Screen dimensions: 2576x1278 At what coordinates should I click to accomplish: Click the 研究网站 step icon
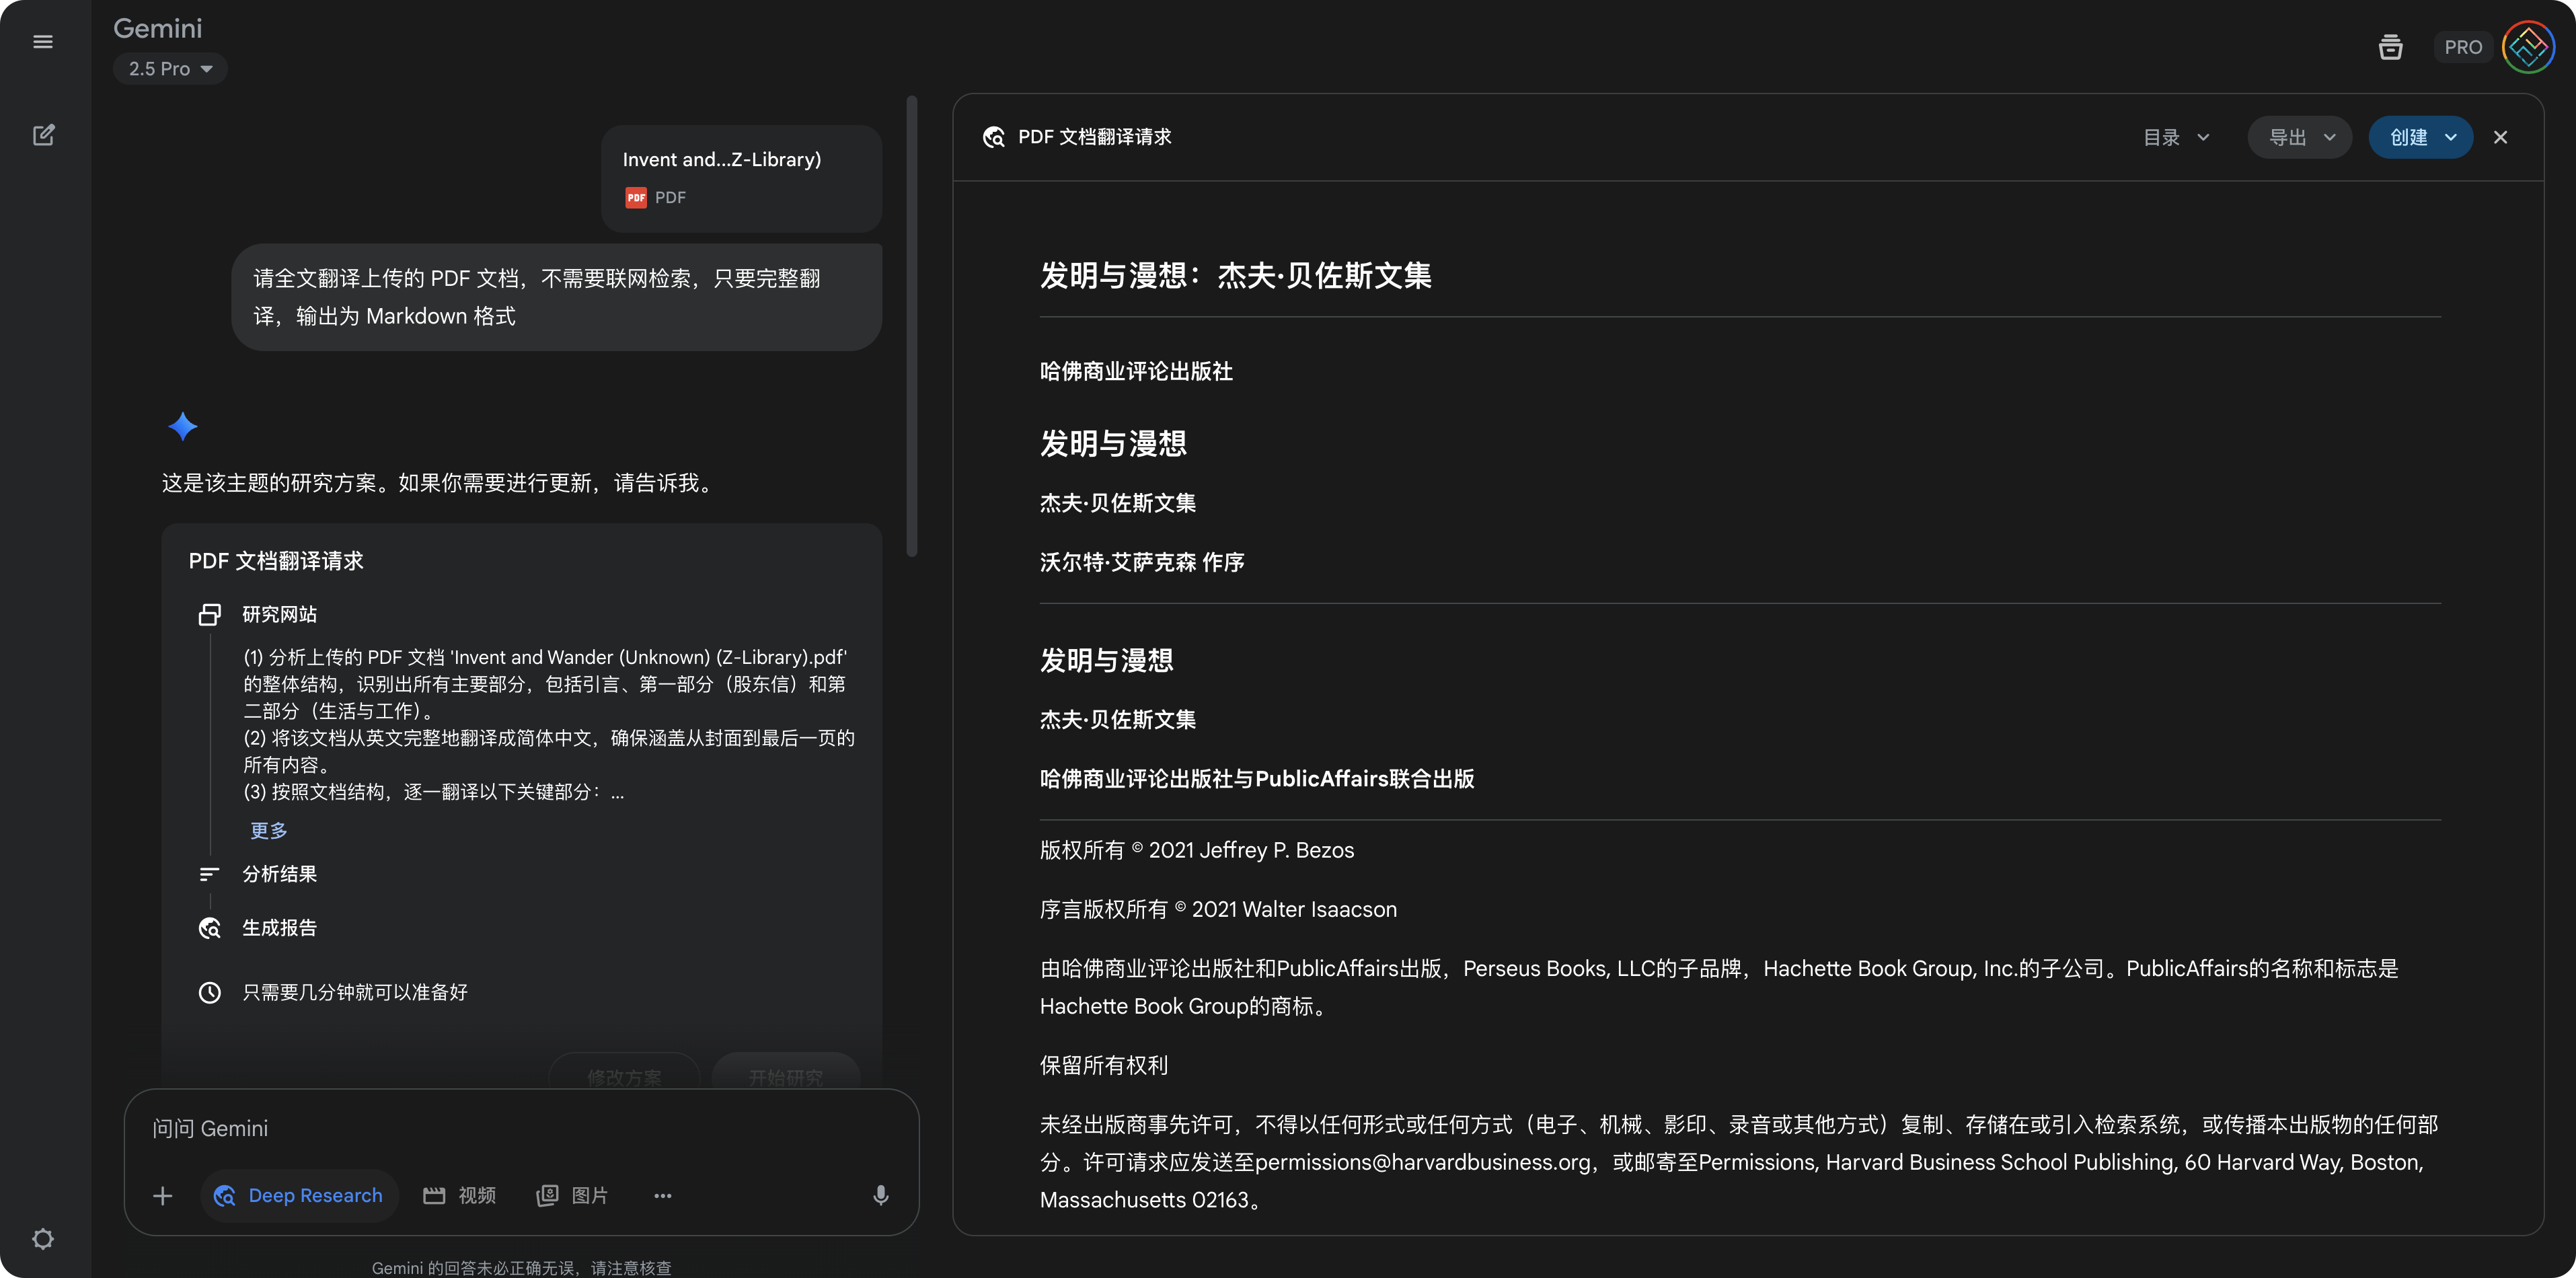(x=209, y=614)
